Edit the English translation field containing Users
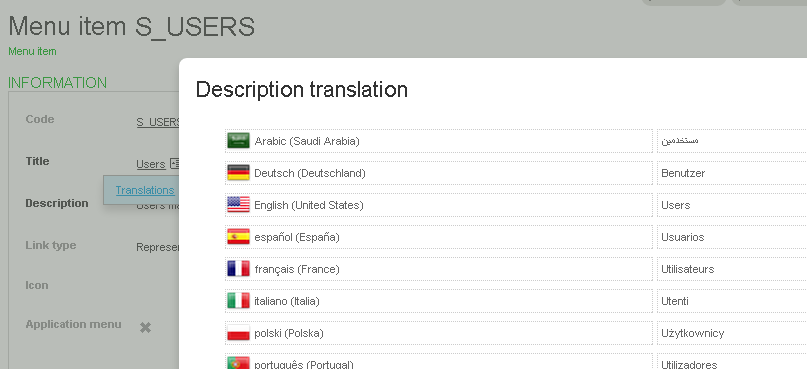 point(732,205)
